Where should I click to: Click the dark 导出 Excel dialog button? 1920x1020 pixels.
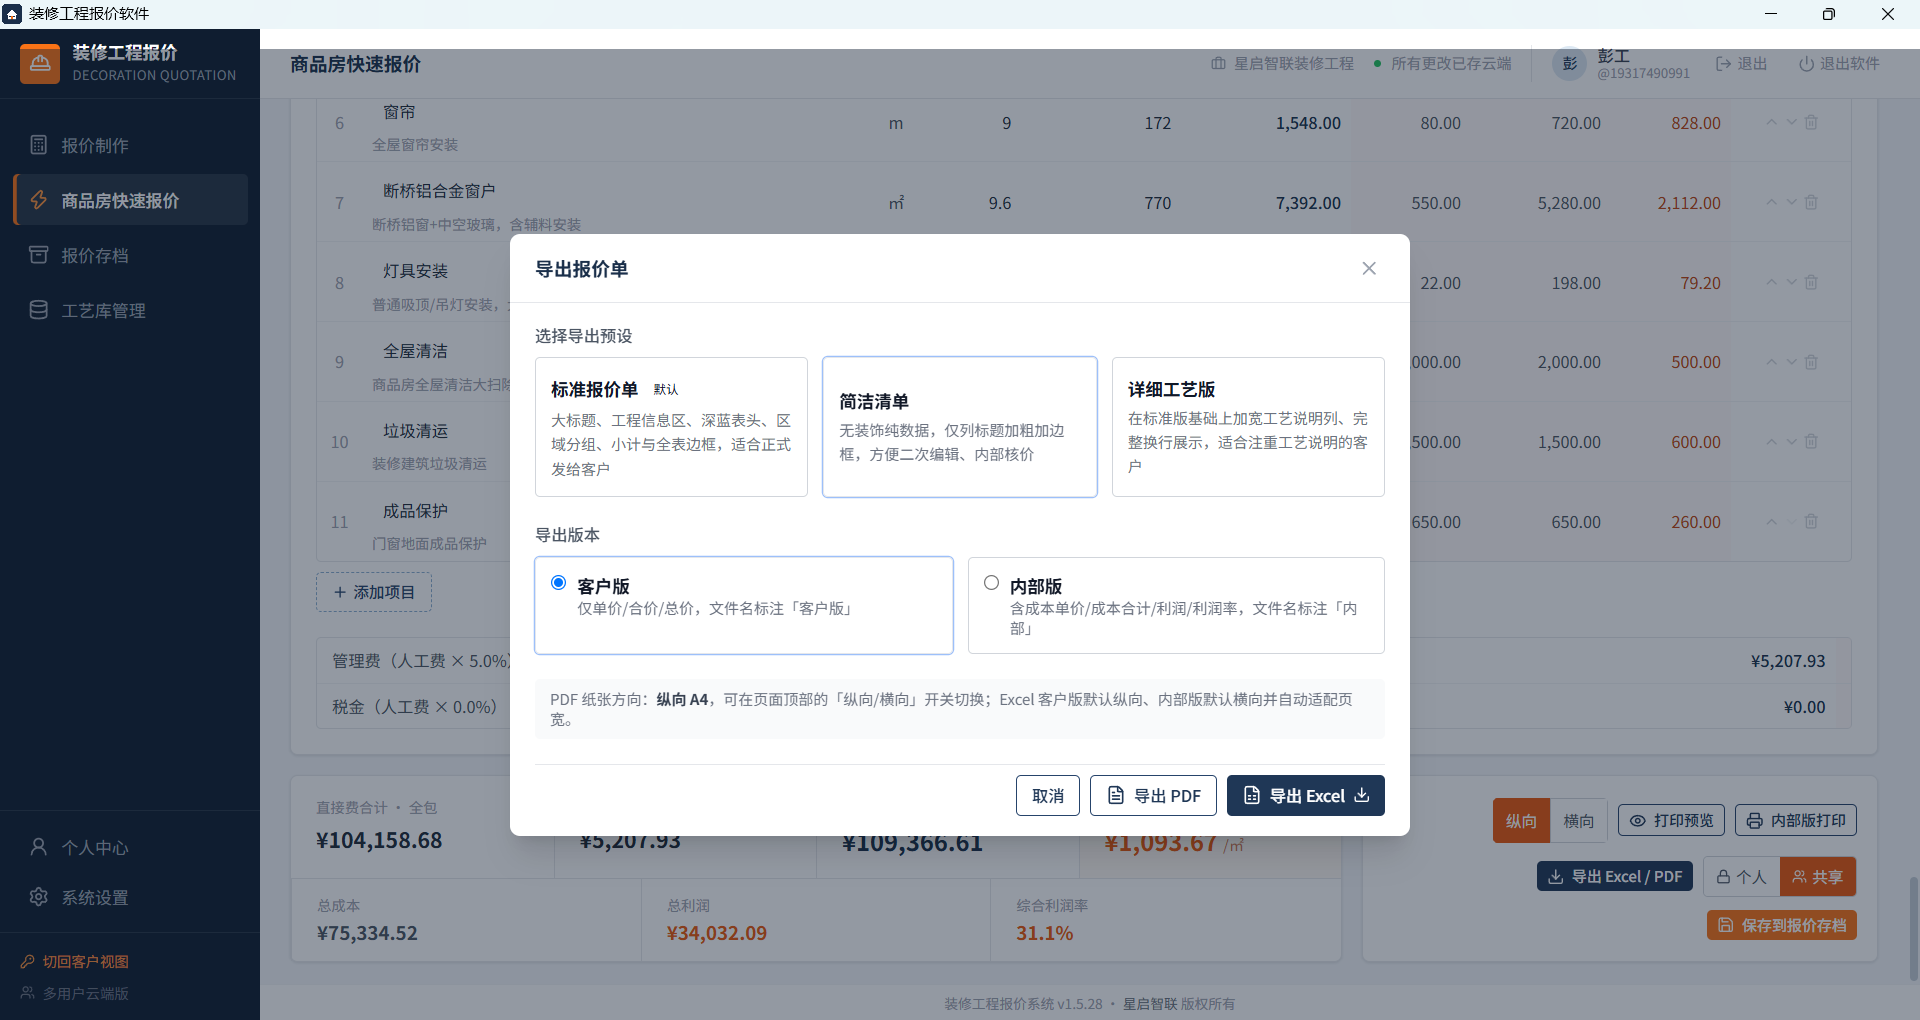1306,796
